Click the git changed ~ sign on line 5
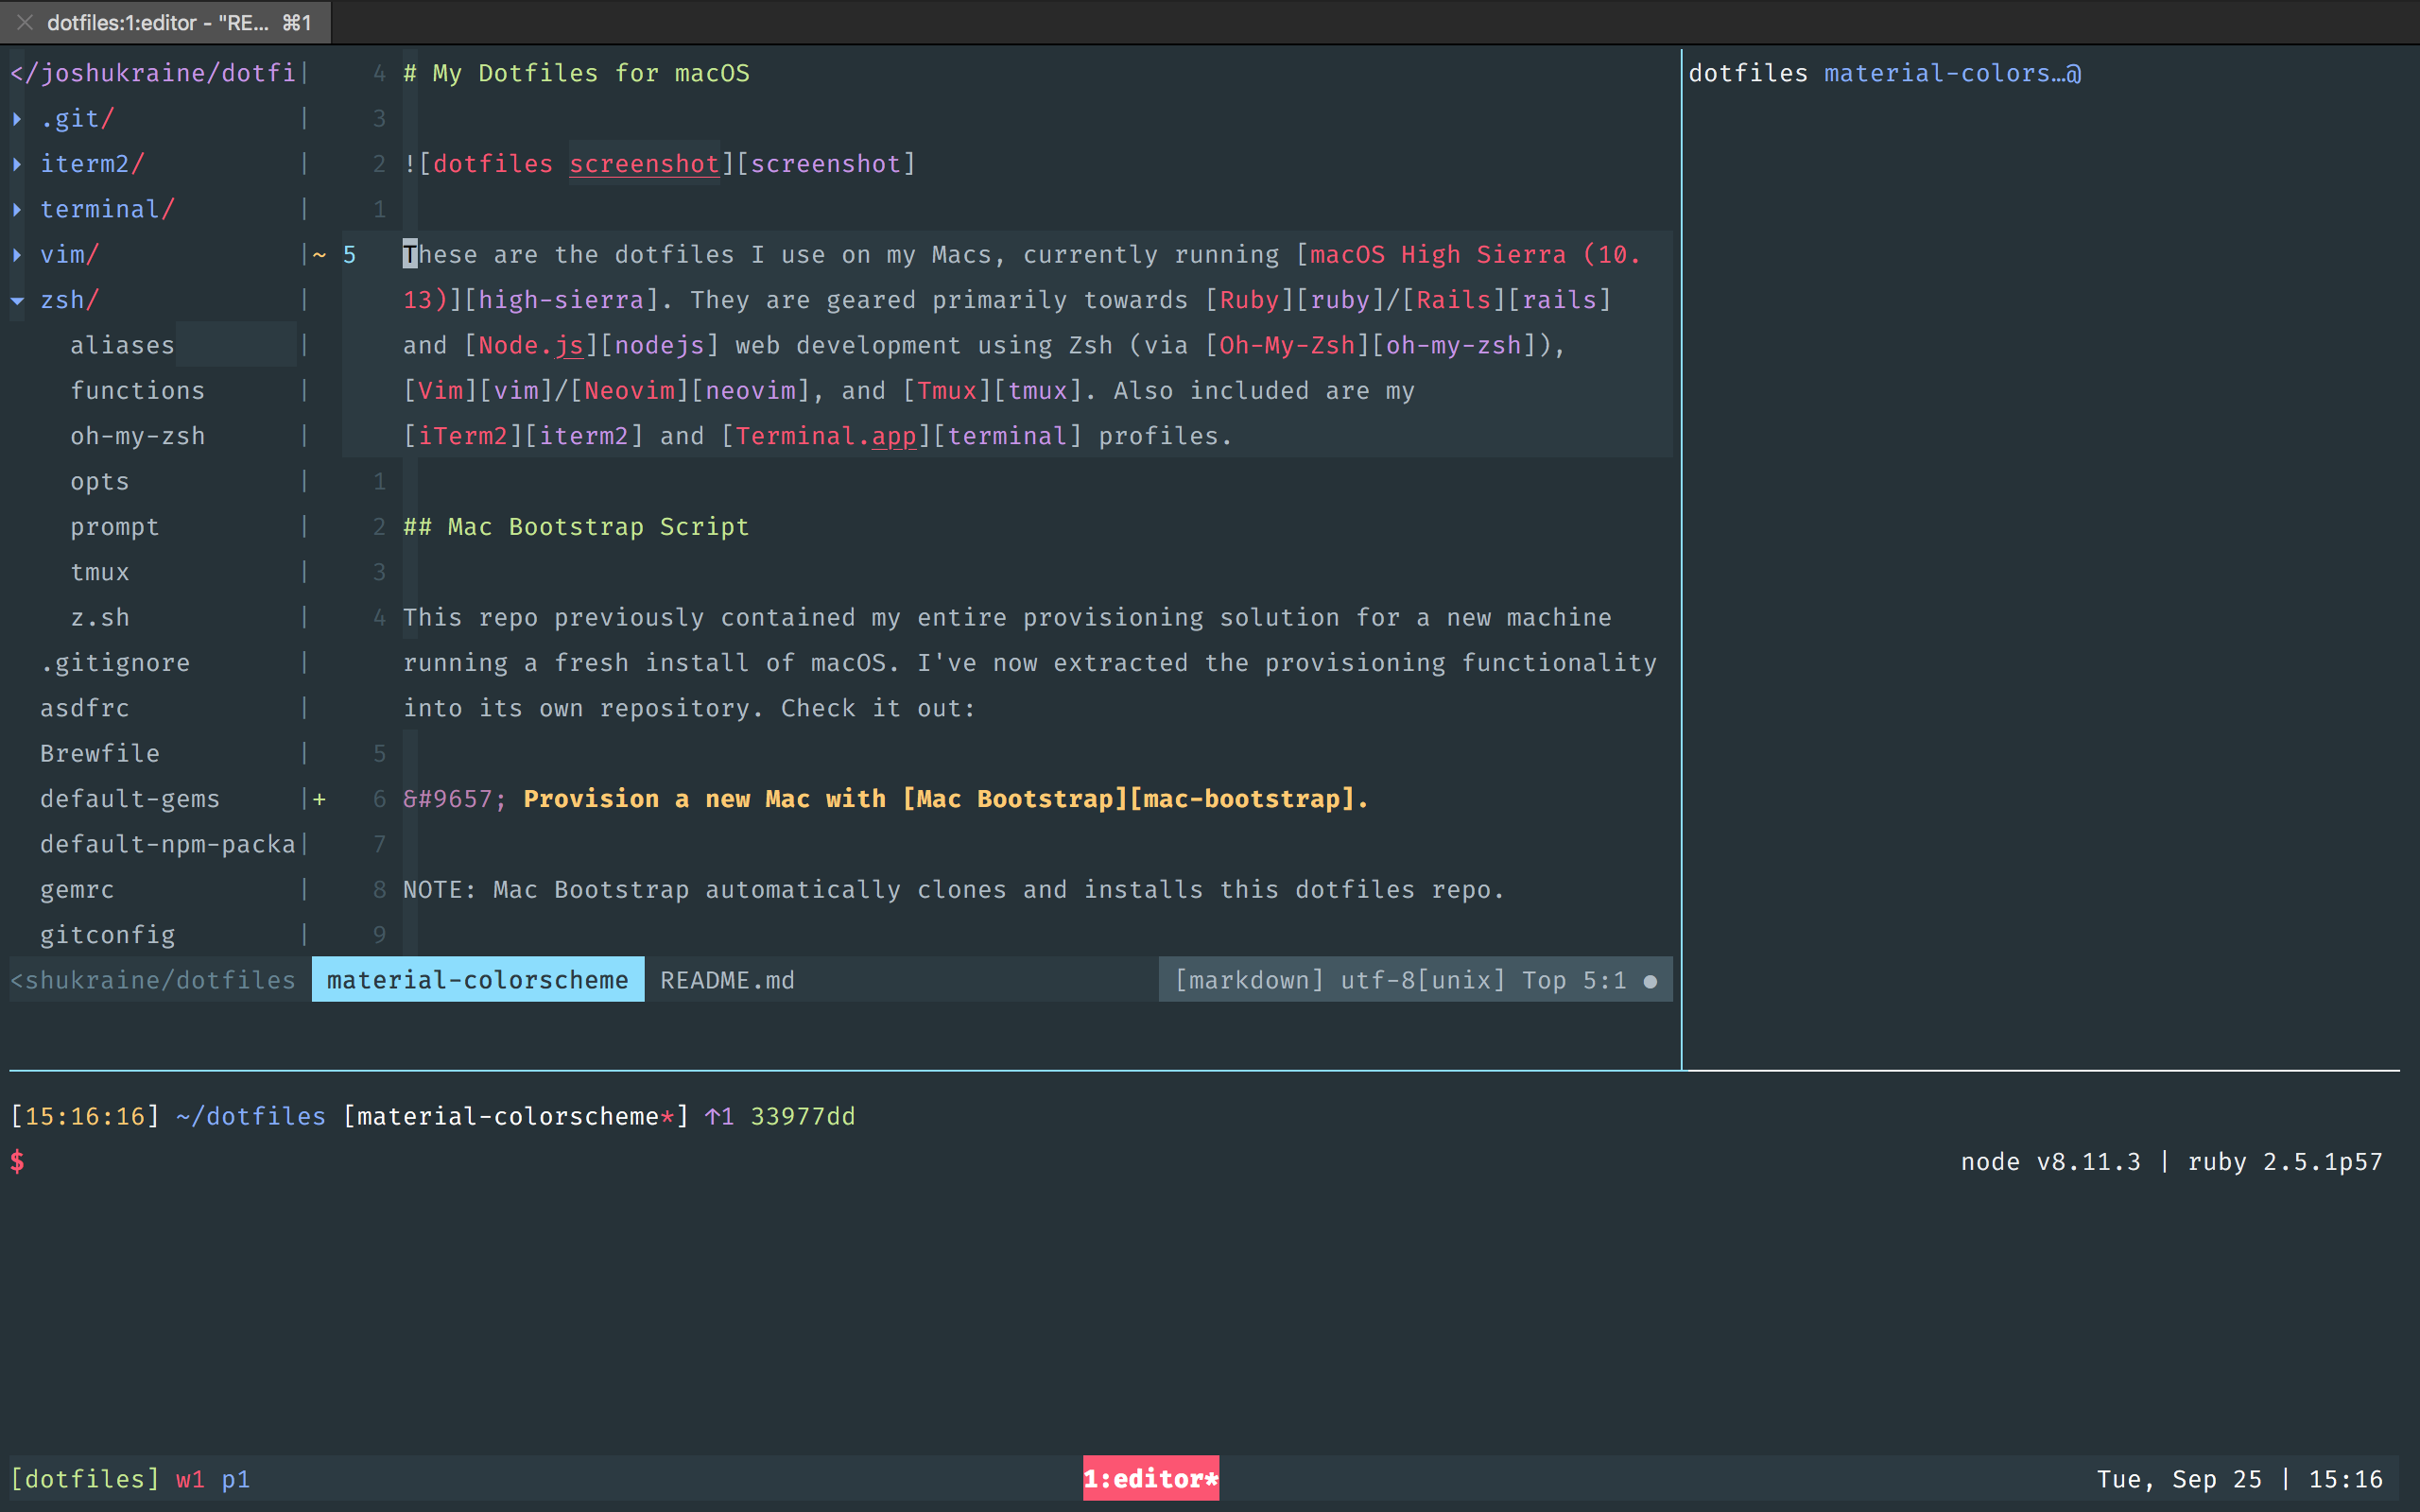 (x=319, y=255)
